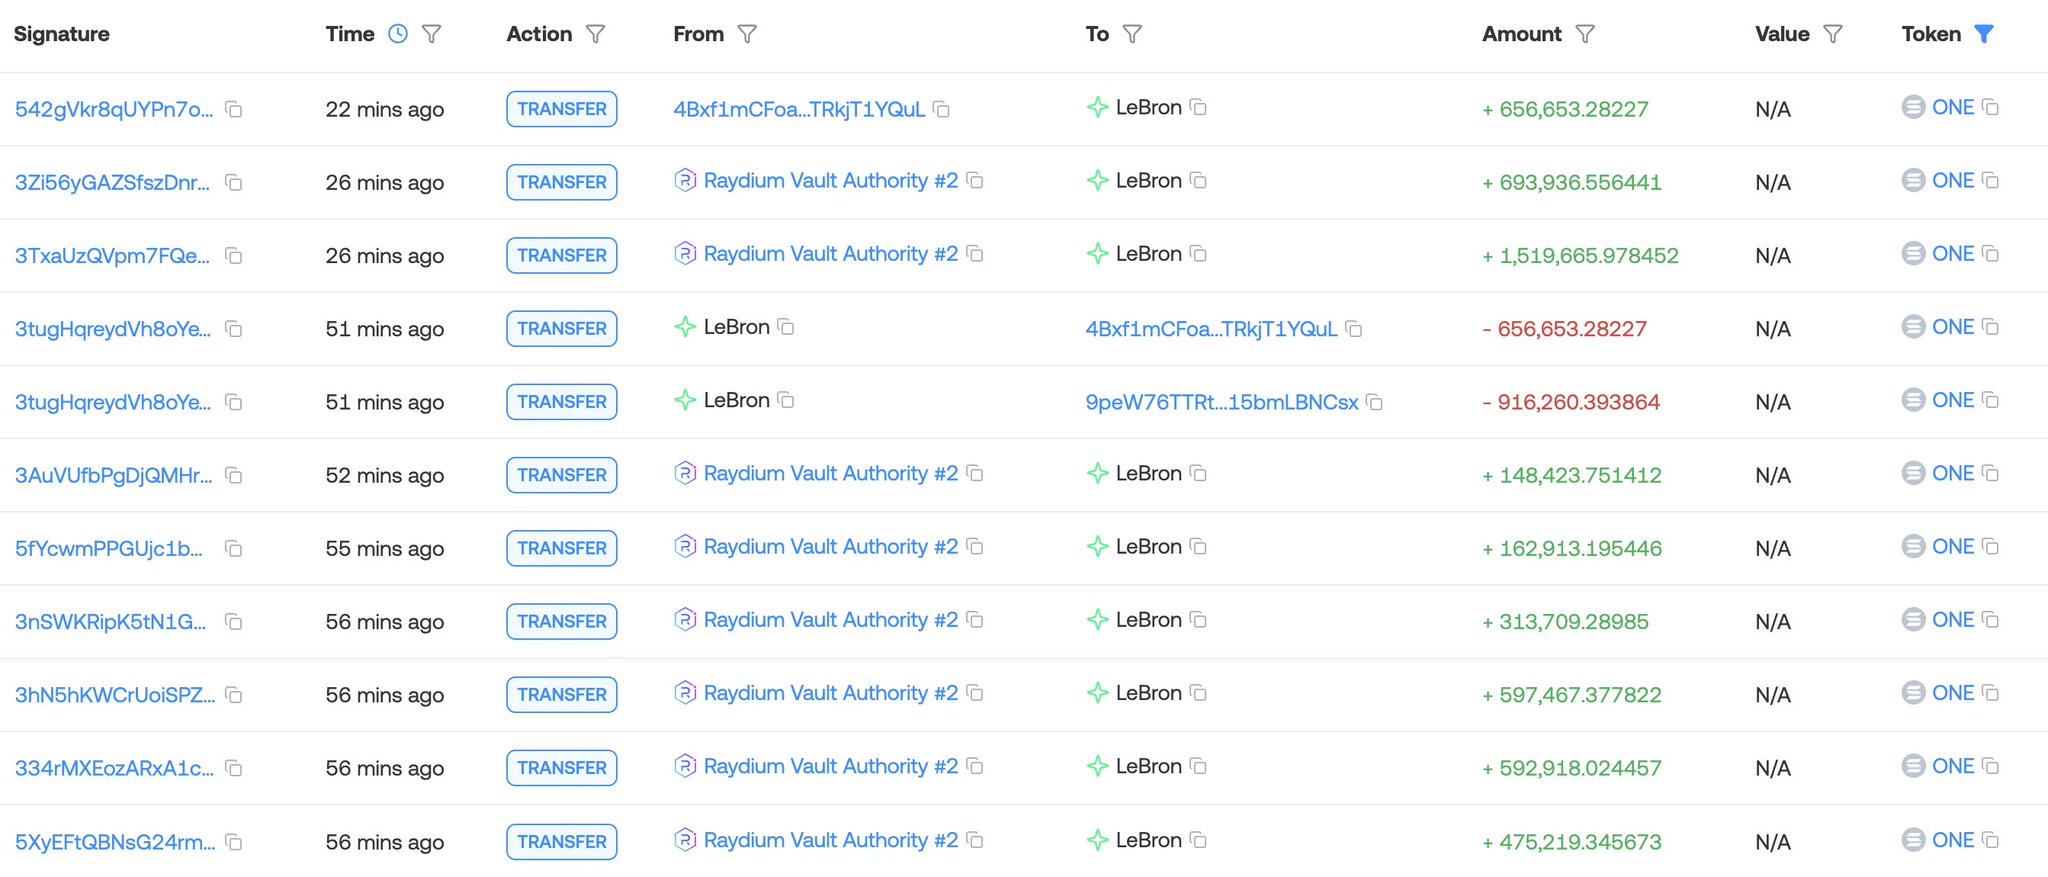
Task: Click amount + 1,519,665.978452
Action: click(1580, 256)
